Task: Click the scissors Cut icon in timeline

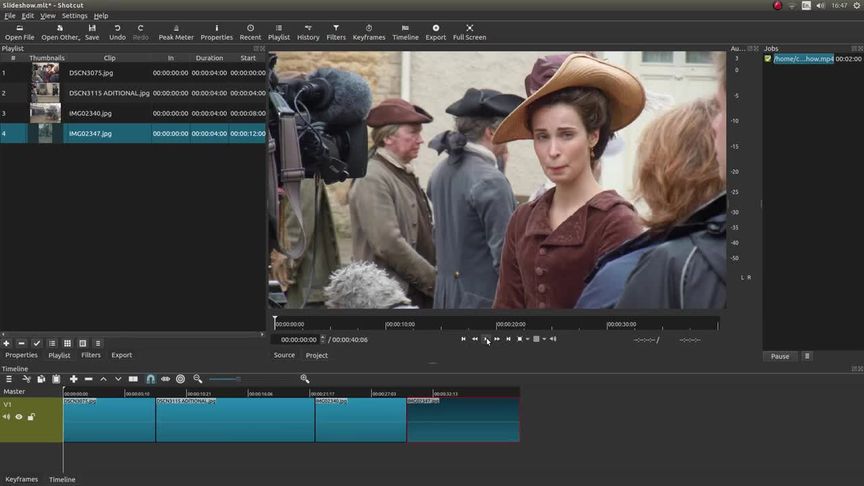Action: click(x=25, y=379)
